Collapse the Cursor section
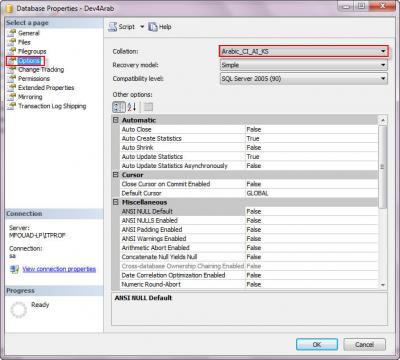The height and width of the screenshot is (360, 400). pos(116,175)
